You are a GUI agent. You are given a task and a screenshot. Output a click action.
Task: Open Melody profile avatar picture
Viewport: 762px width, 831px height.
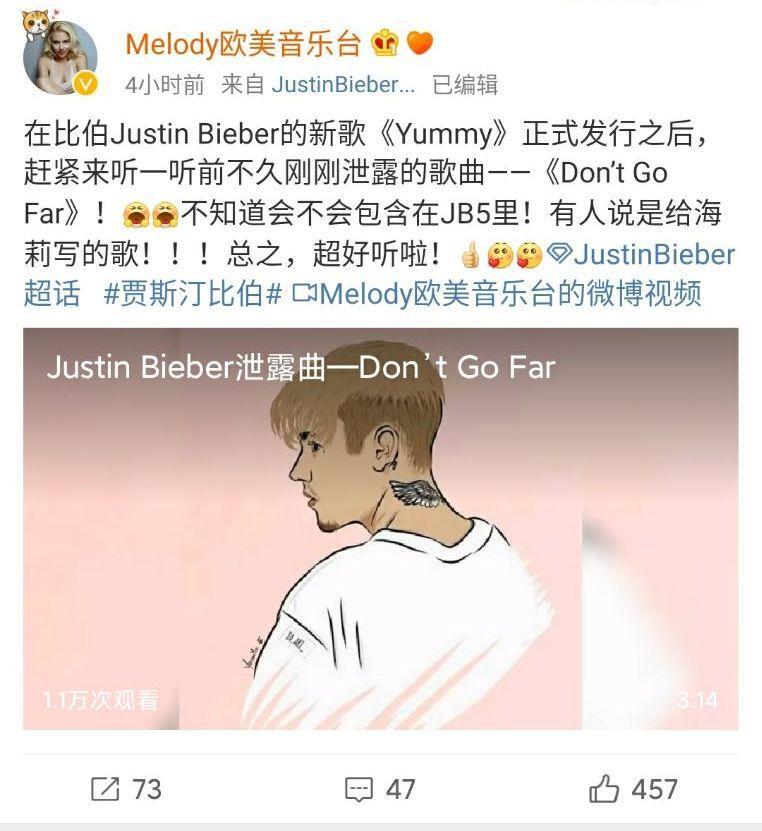(60, 56)
